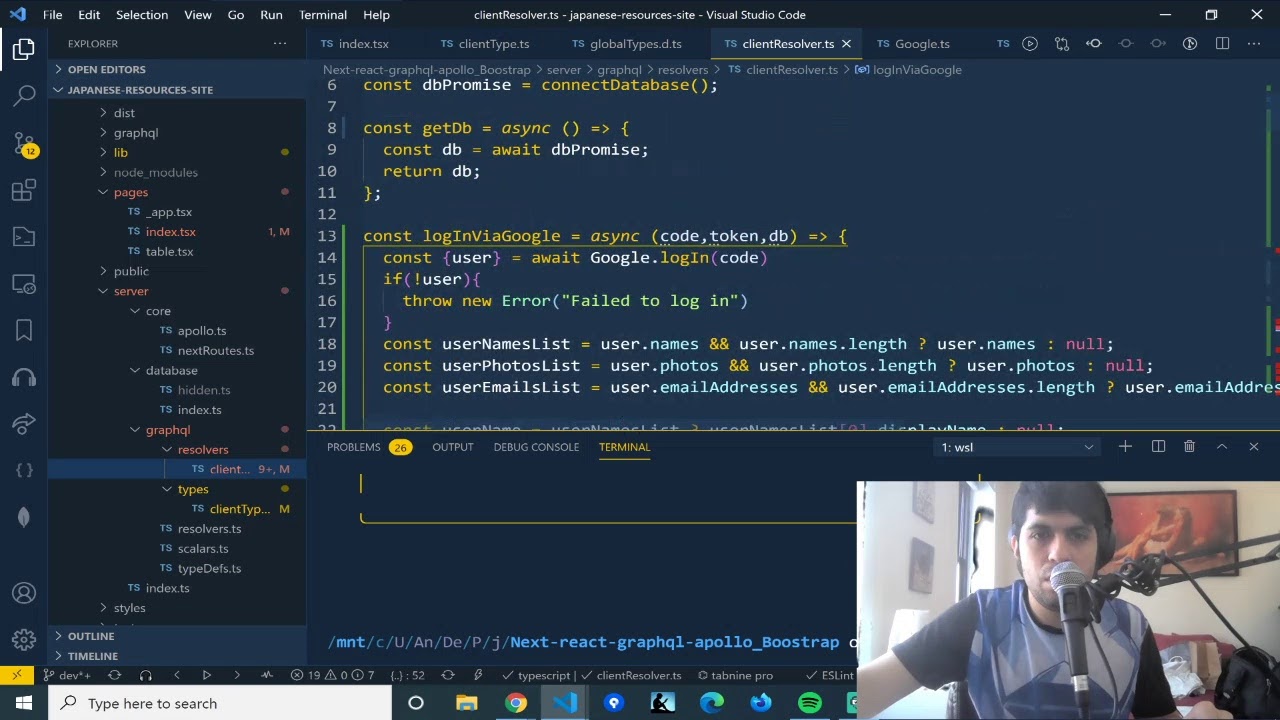This screenshot has width=1280, height=720.
Task: Open the Search view in activity bar
Action: coord(24,96)
